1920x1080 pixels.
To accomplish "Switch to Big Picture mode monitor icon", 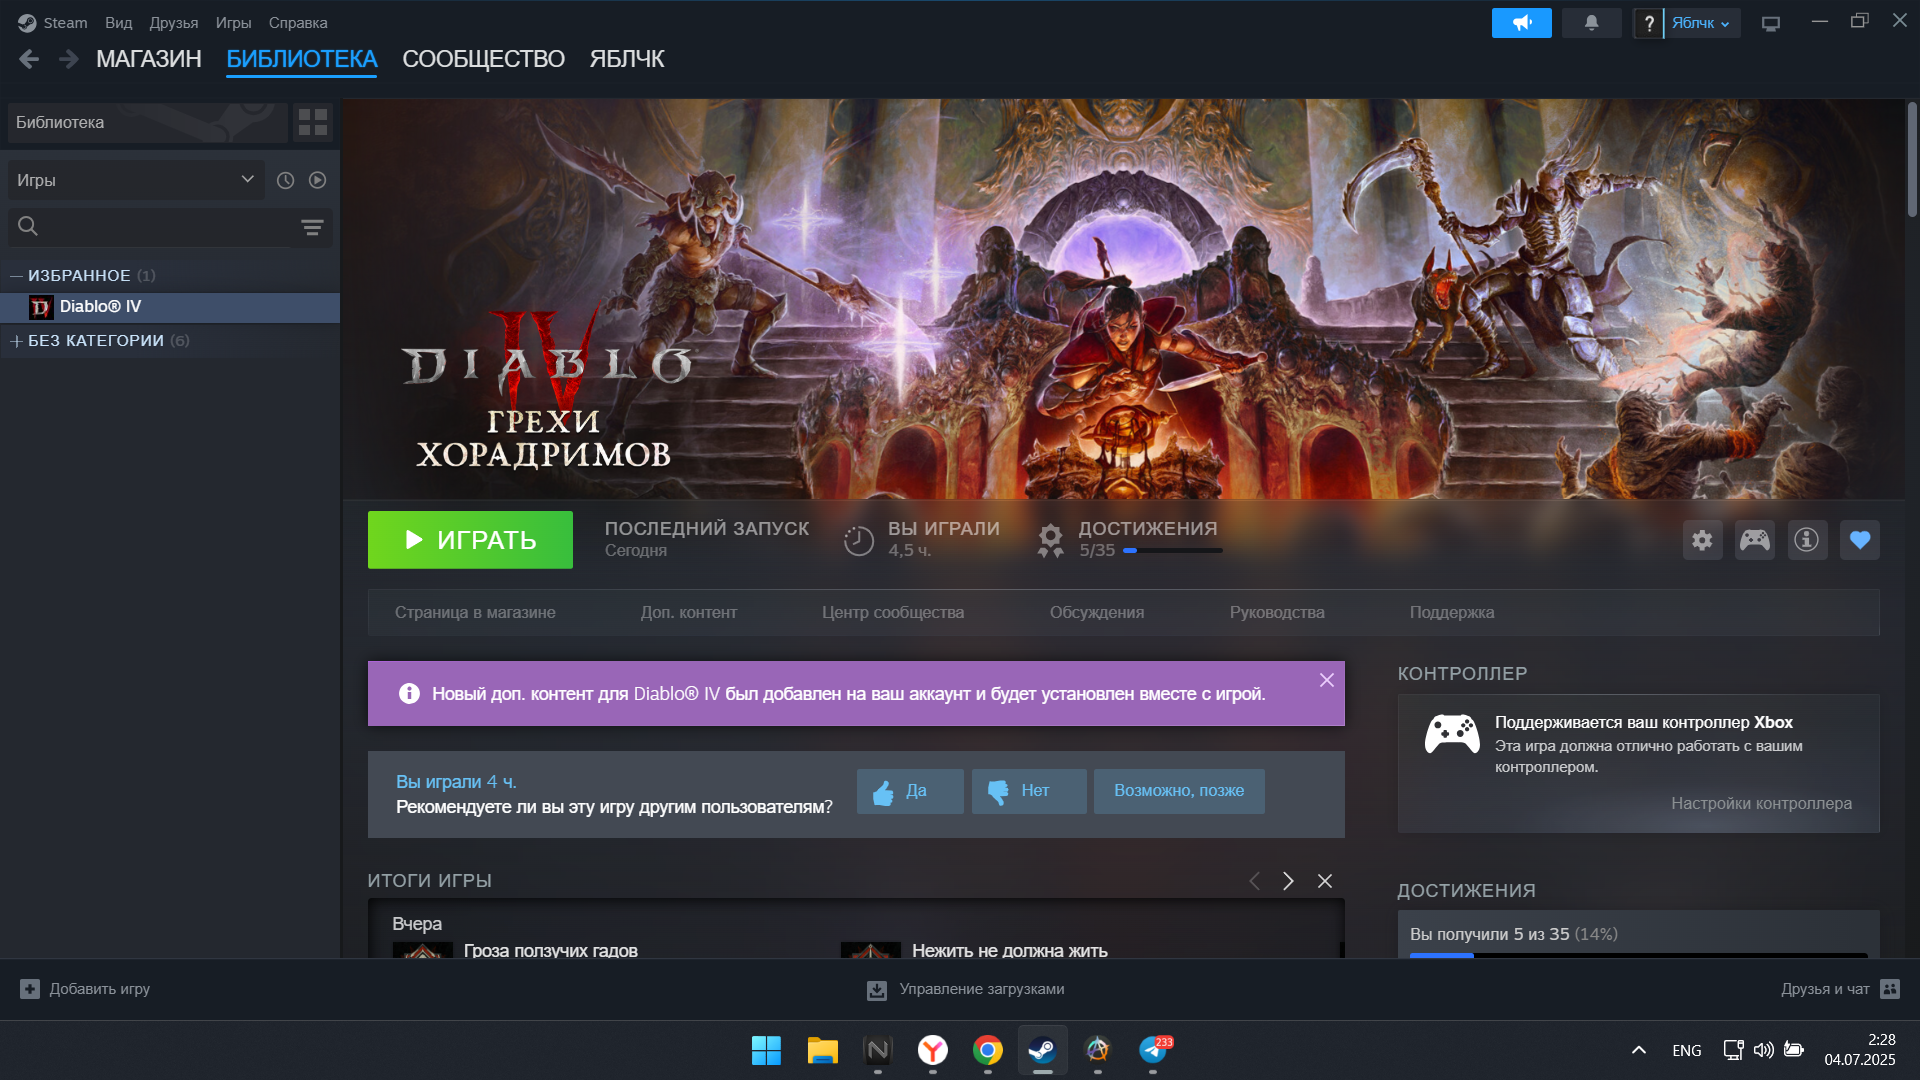I will pyautogui.click(x=1770, y=23).
